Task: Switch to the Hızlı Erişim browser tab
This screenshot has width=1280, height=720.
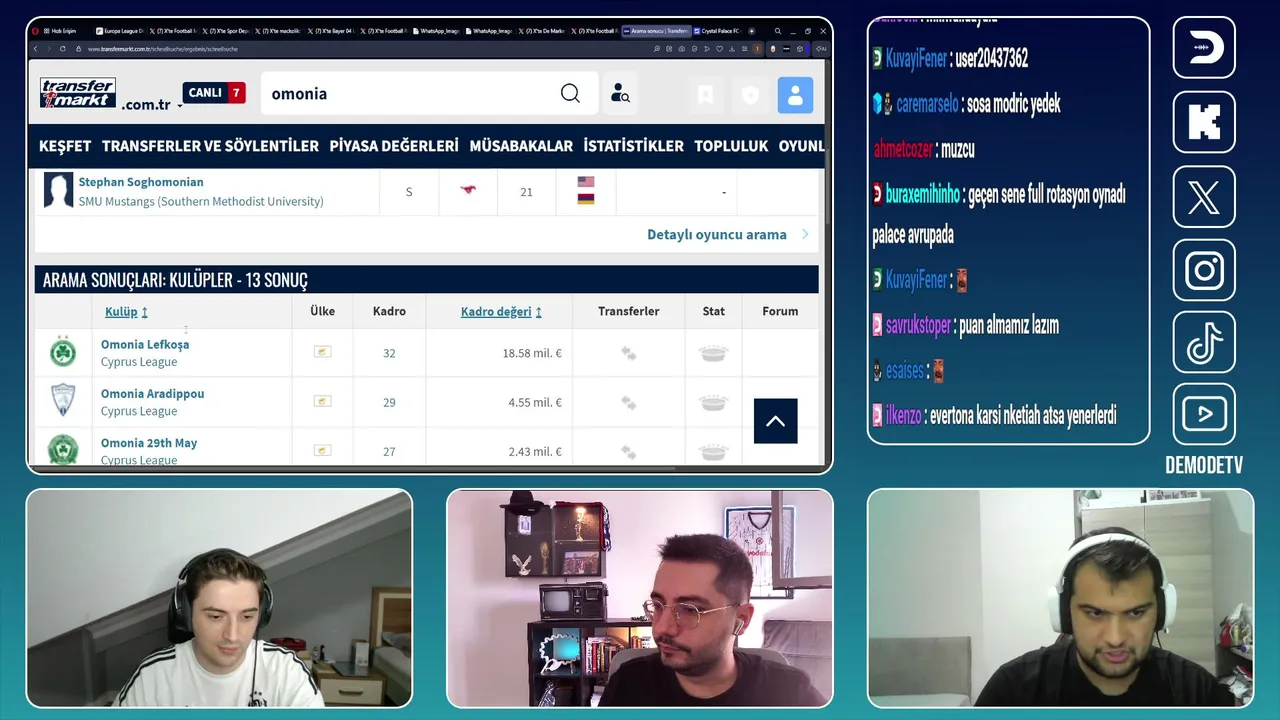Action: 62,31
